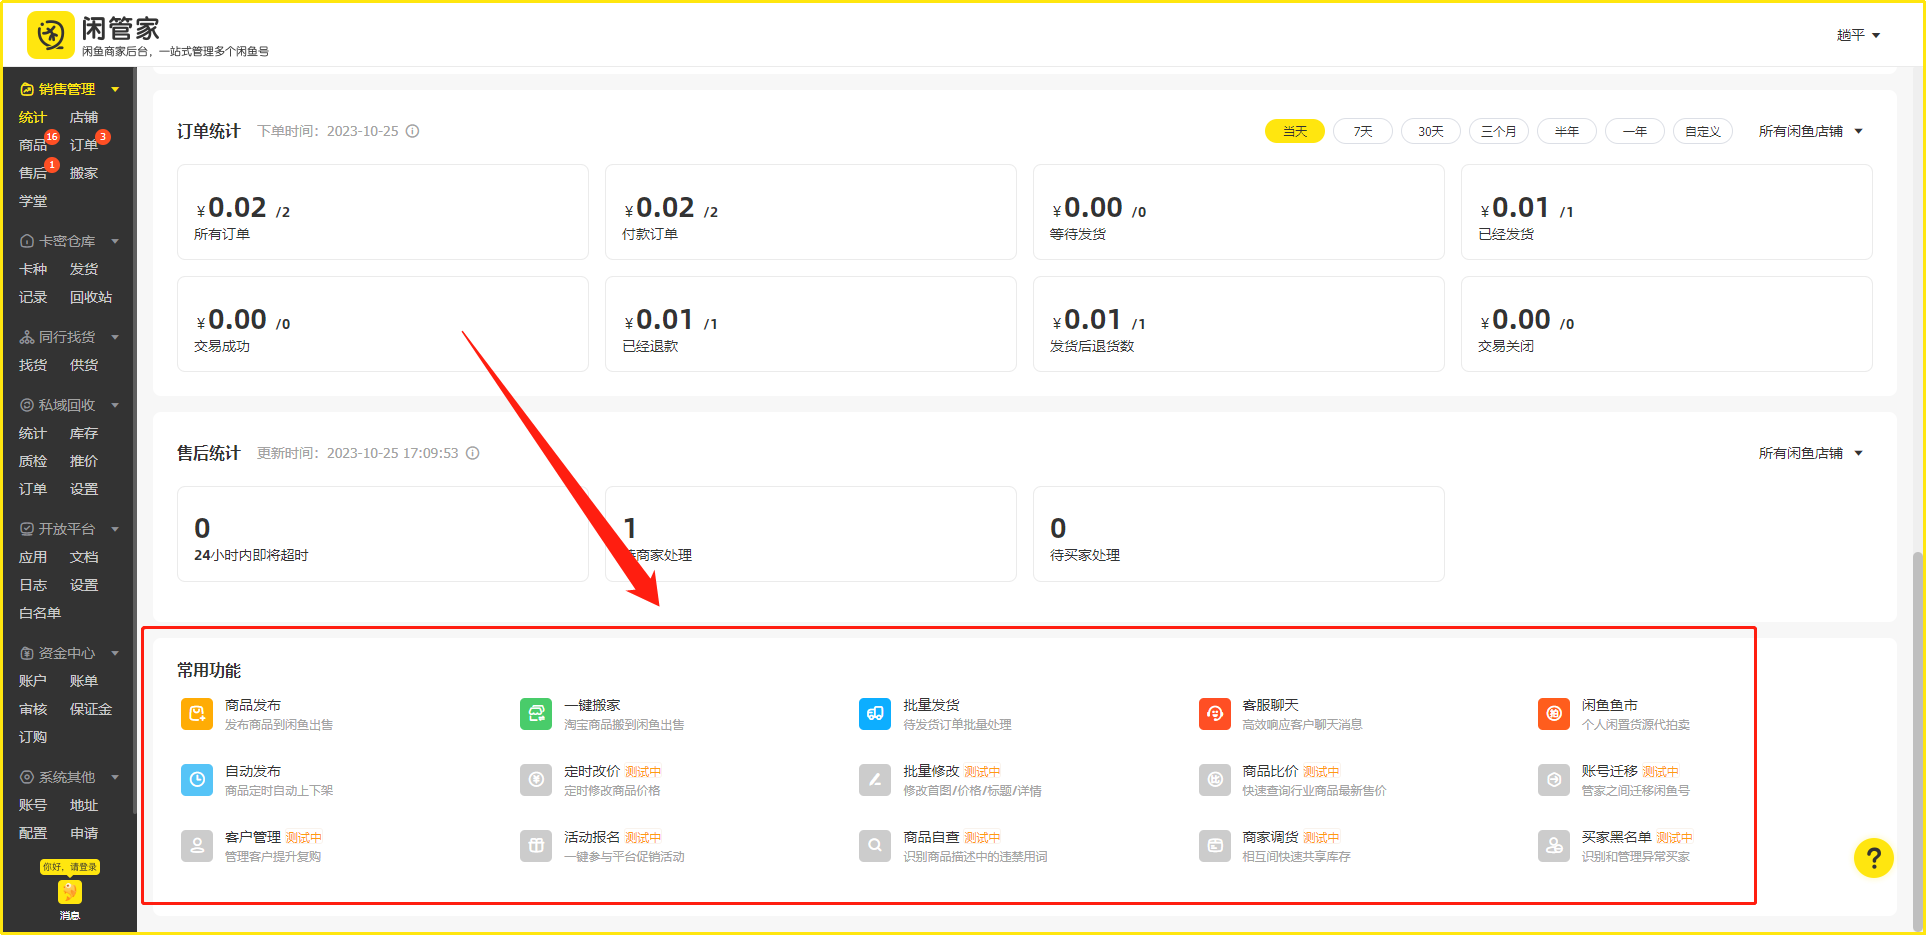Click the yellow help question mark icon

point(1873,858)
